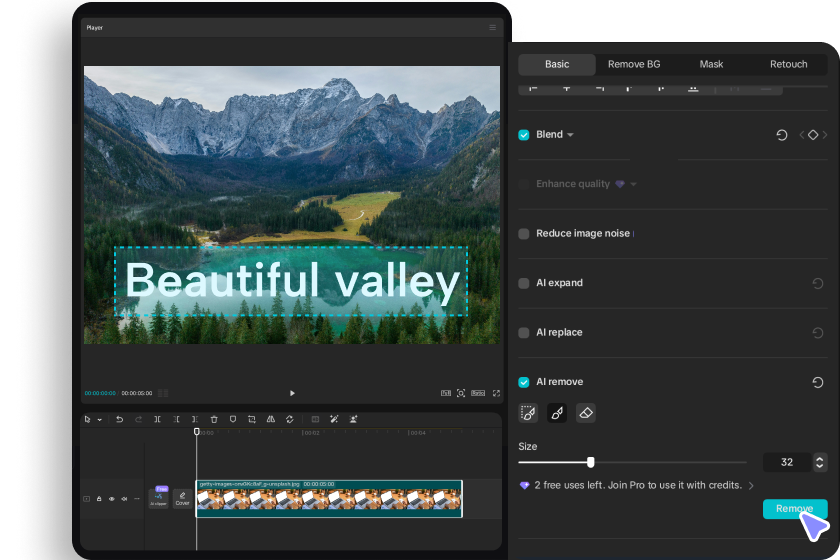Image resolution: width=840 pixels, height=560 pixels.
Task: Edit the Cover for the track
Action: point(182,498)
